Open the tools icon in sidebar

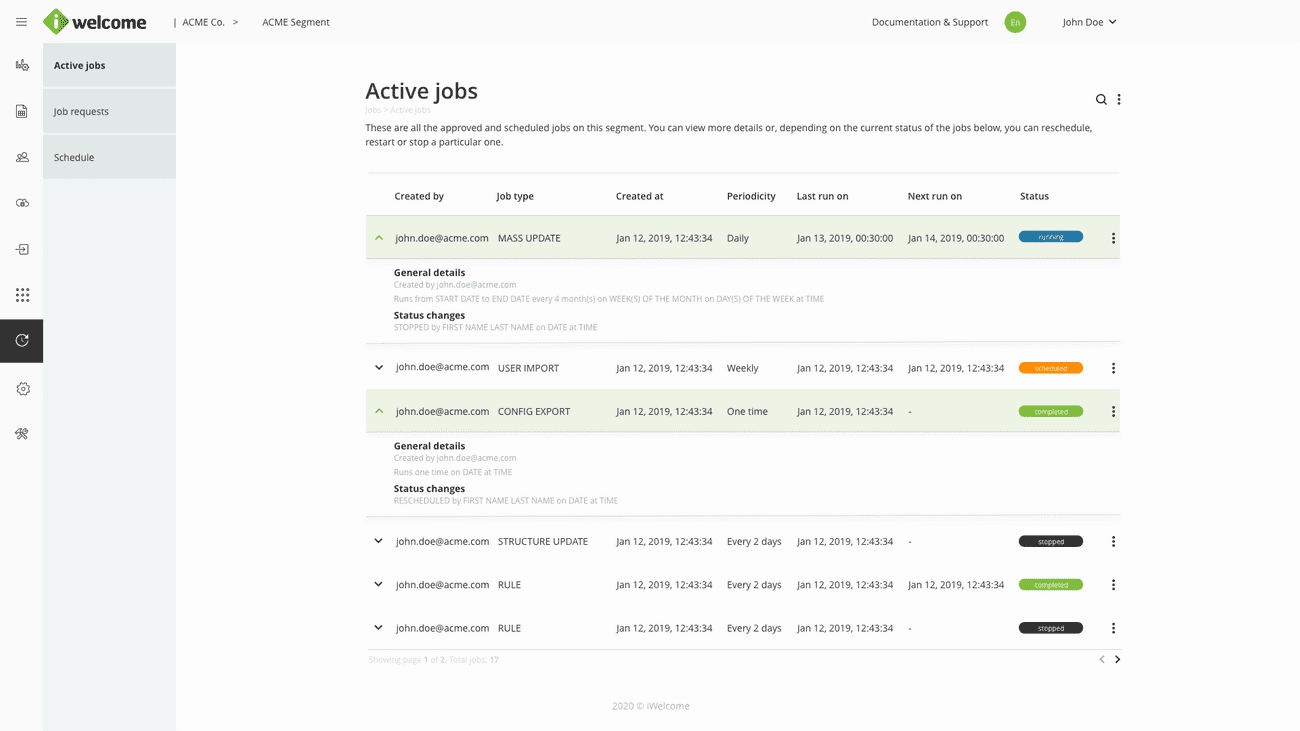pos(22,434)
